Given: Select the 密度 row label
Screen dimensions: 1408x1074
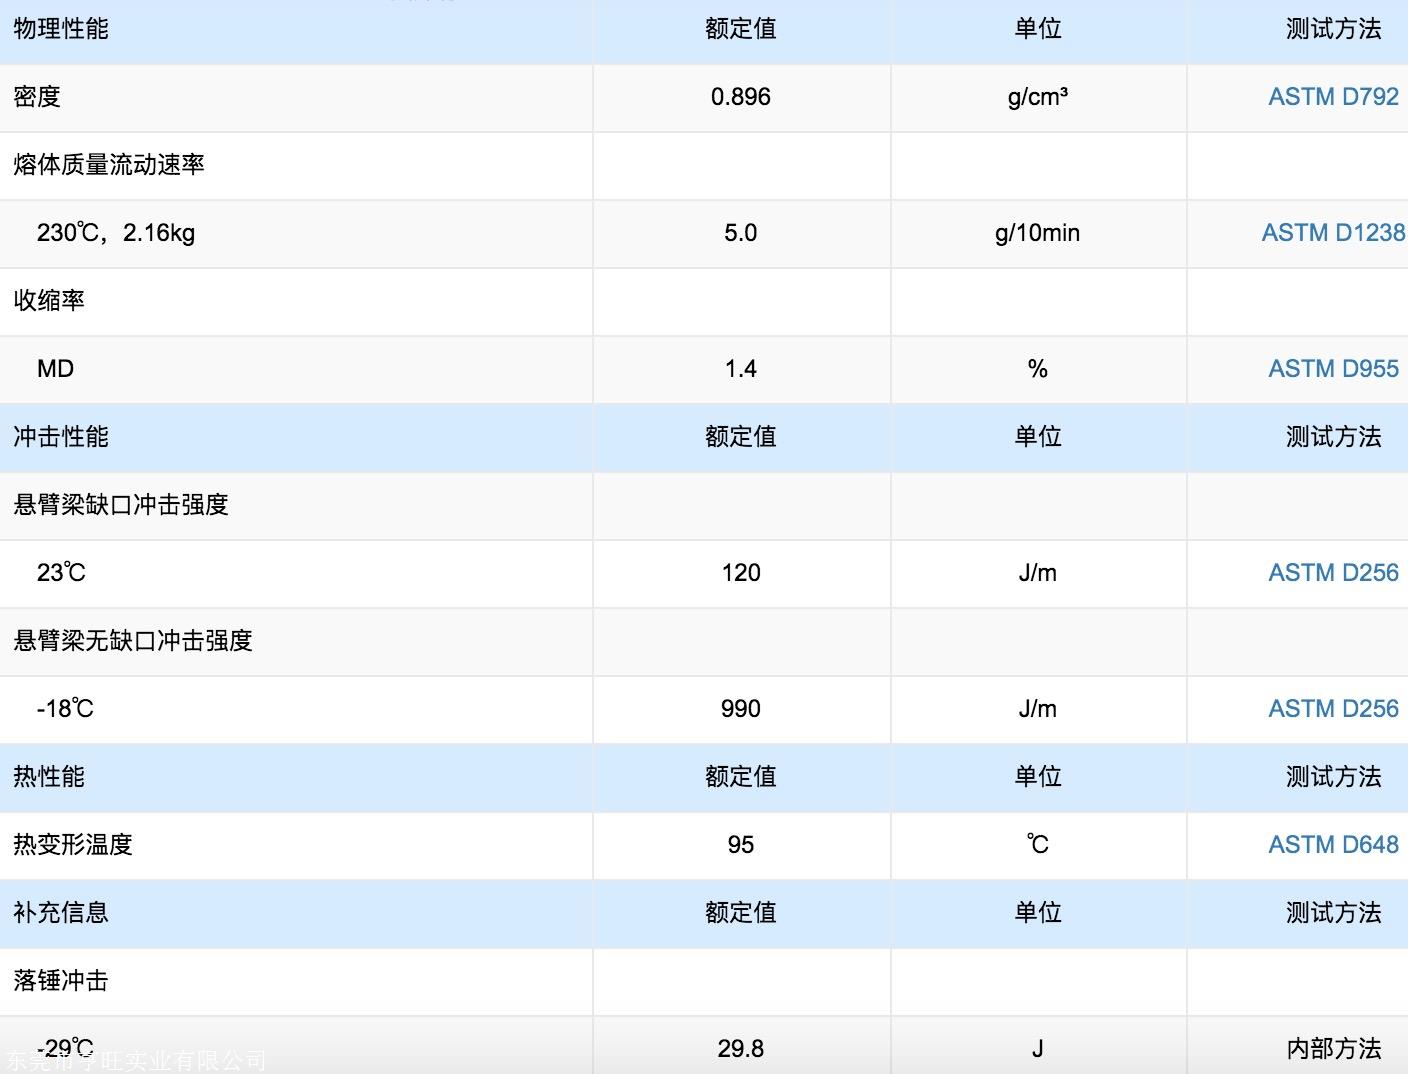Looking at the screenshot, I should 37,97.
